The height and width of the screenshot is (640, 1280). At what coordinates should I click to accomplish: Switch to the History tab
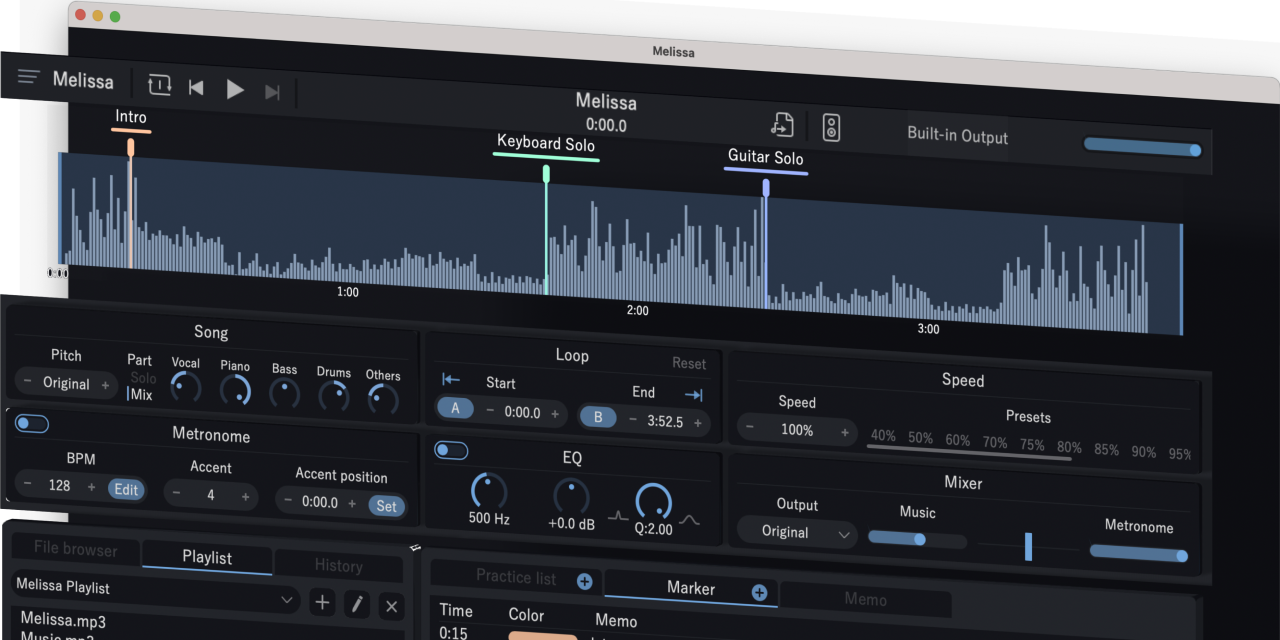coord(338,566)
